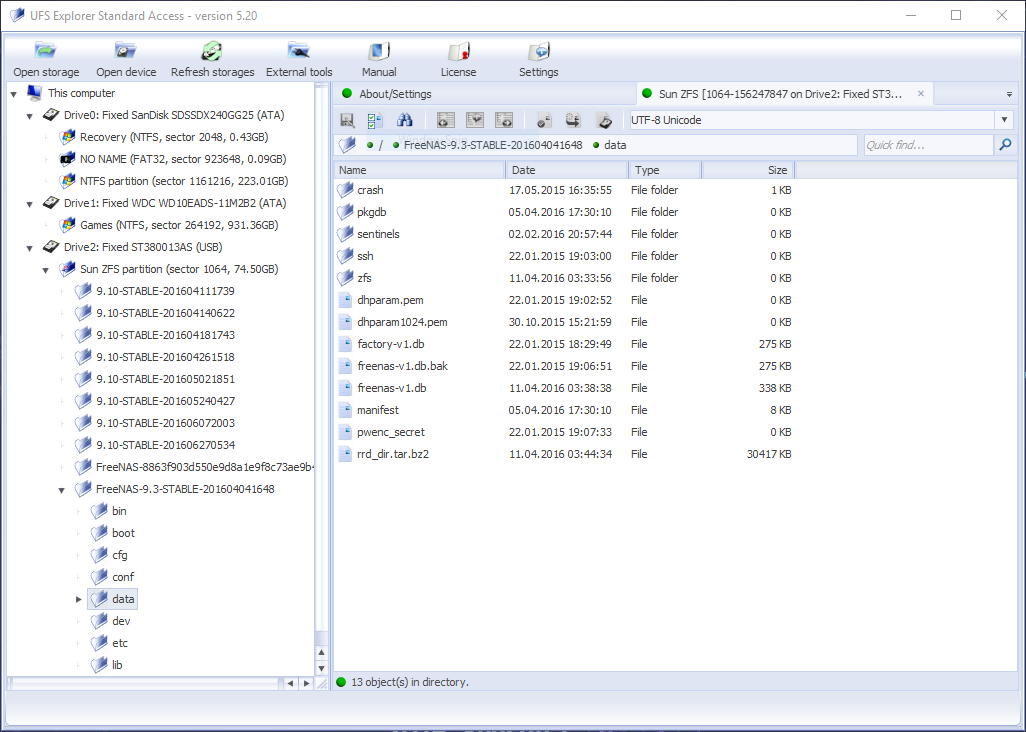Open the Manual icon
The width and height of the screenshot is (1026, 732).
[x=379, y=52]
